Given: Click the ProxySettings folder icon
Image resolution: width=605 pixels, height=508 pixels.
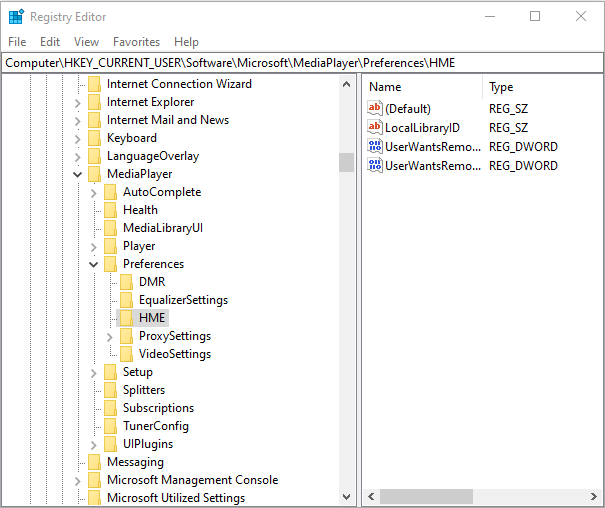Looking at the screenshot, I should pyautogui.click(x=126, y=336).
